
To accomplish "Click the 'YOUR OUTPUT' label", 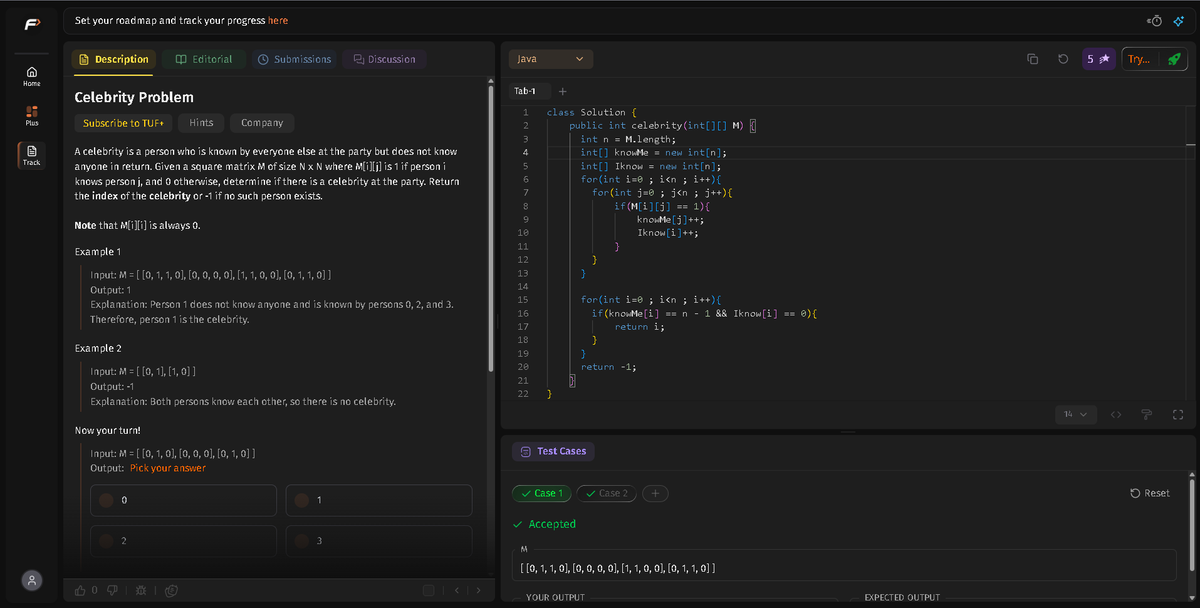I will click(x=555, y=598).
